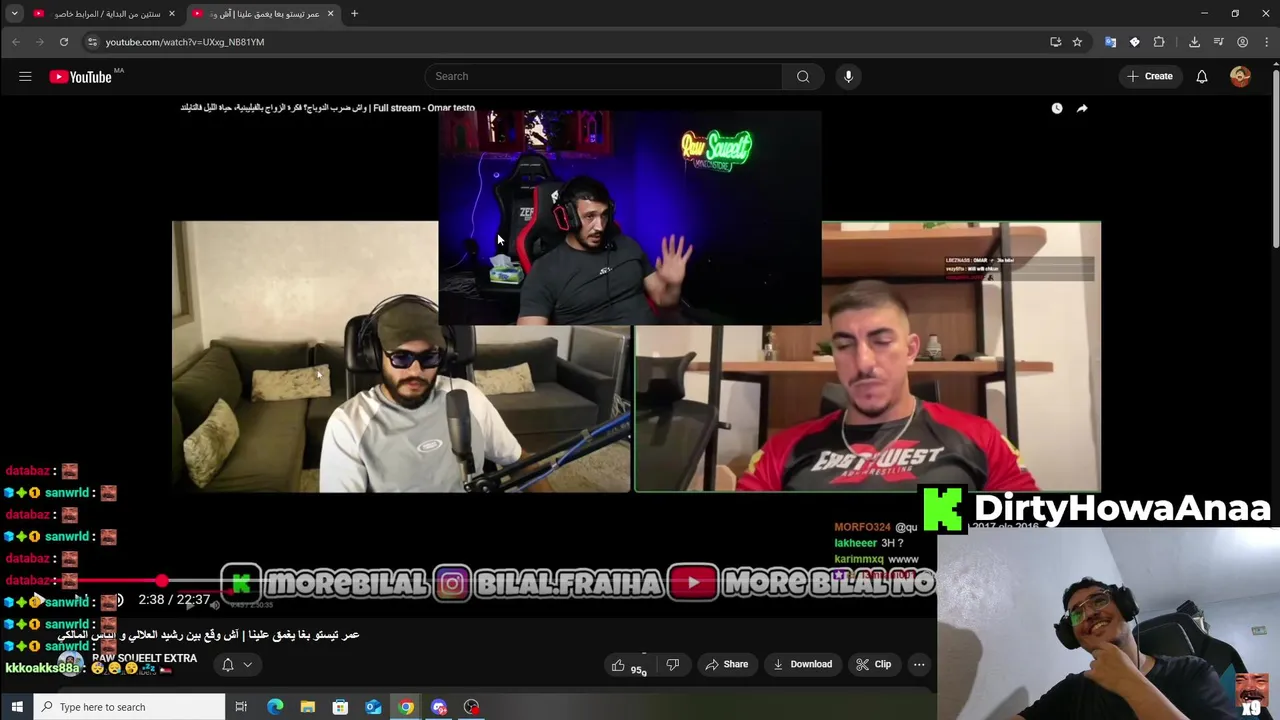
Task: Go to YouTube home via logo
Action: 80,77
